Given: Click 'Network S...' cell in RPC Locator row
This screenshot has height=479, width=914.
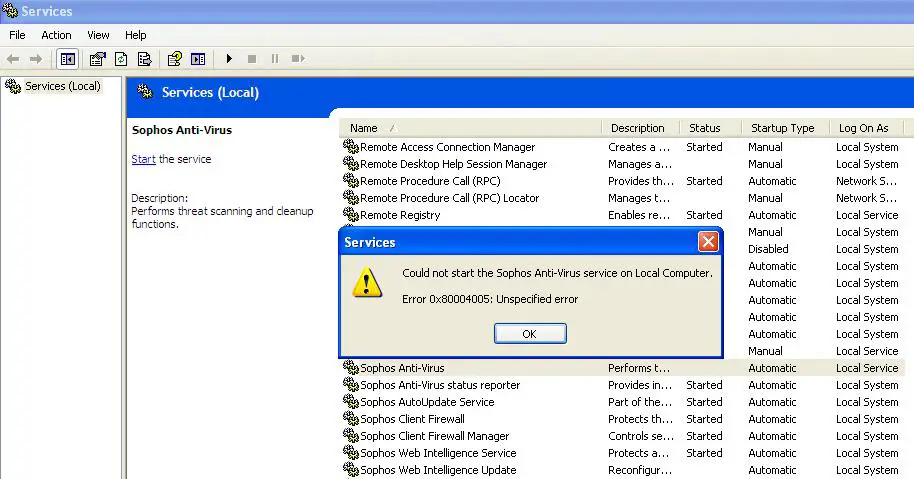Looking at the screenshot, I should [x=866, y=198].
